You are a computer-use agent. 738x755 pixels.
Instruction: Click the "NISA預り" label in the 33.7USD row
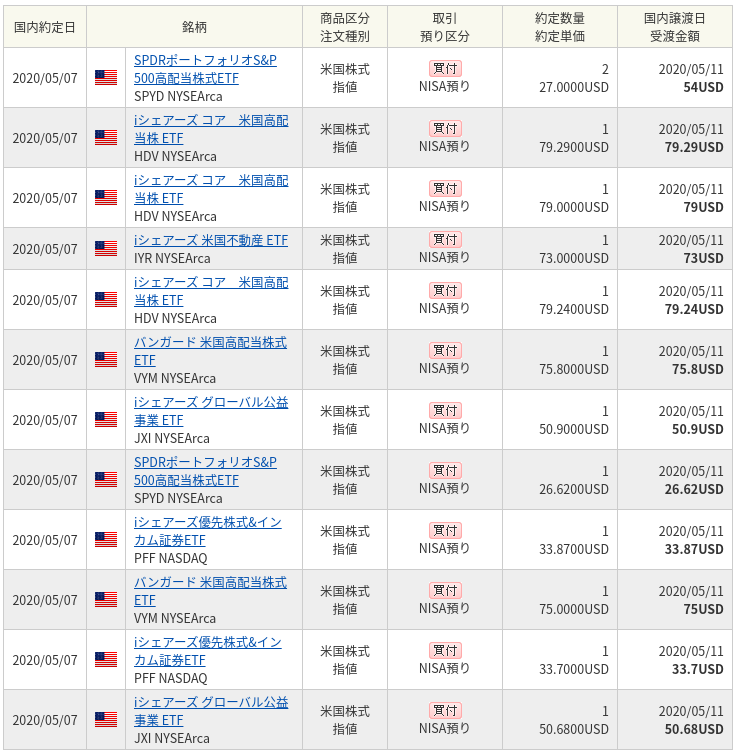(x=444, y=668)
